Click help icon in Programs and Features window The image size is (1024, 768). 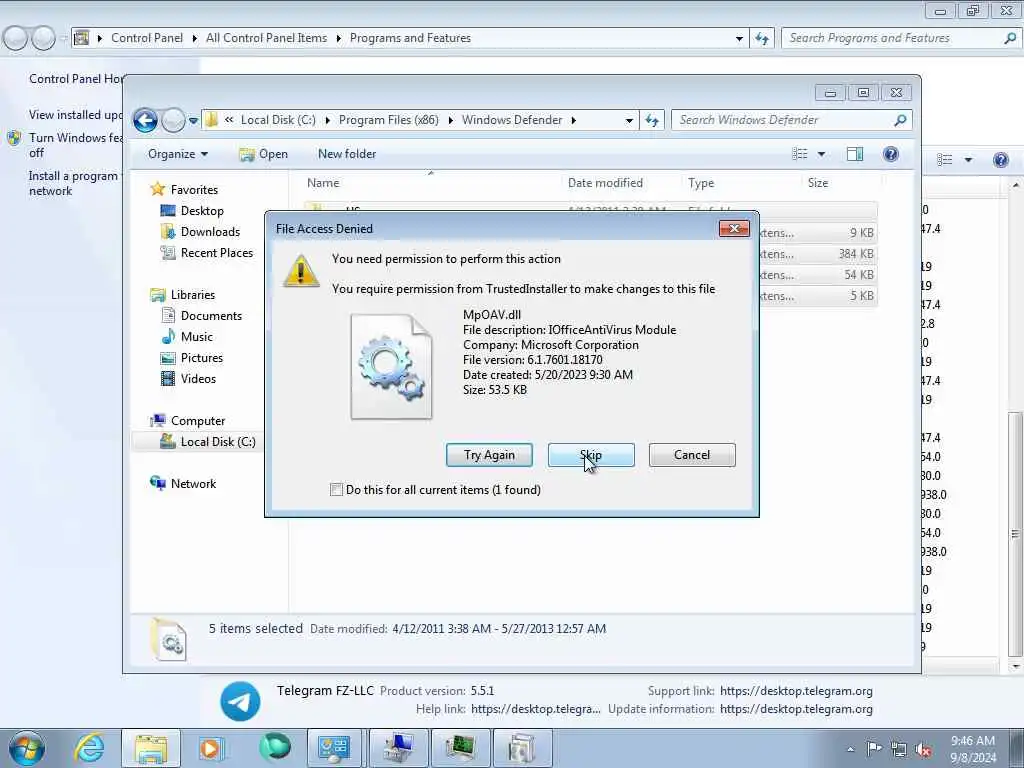tap(1000, 160)
